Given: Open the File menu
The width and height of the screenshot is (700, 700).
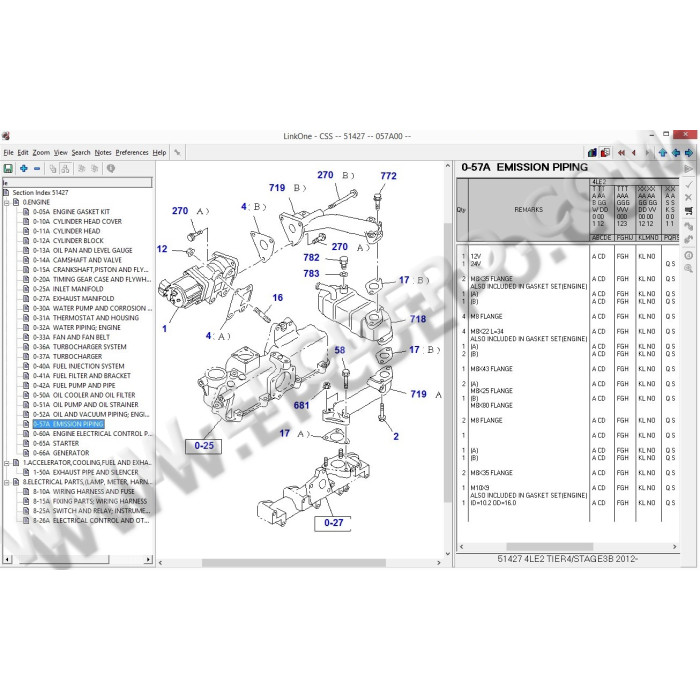Looking at the screenshot, I should click(8, 153).
